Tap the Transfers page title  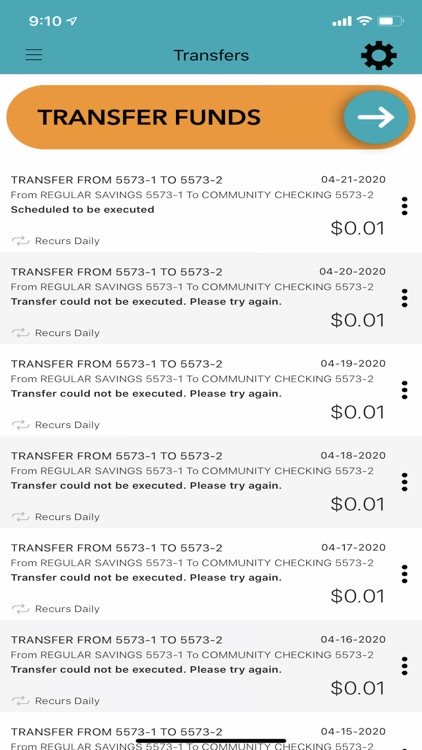[211, 55]
